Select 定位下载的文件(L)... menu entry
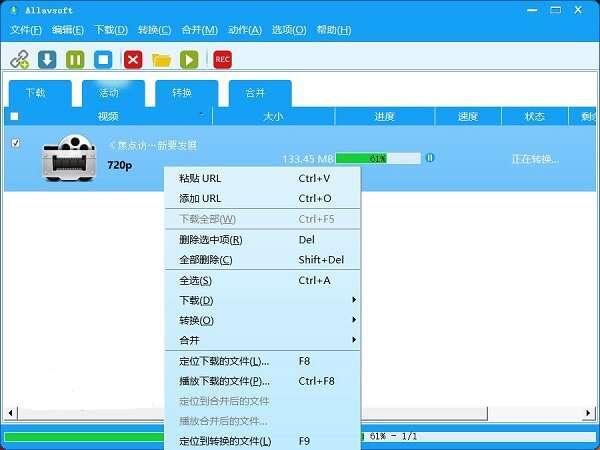600x450 pixels. (262, 361)
